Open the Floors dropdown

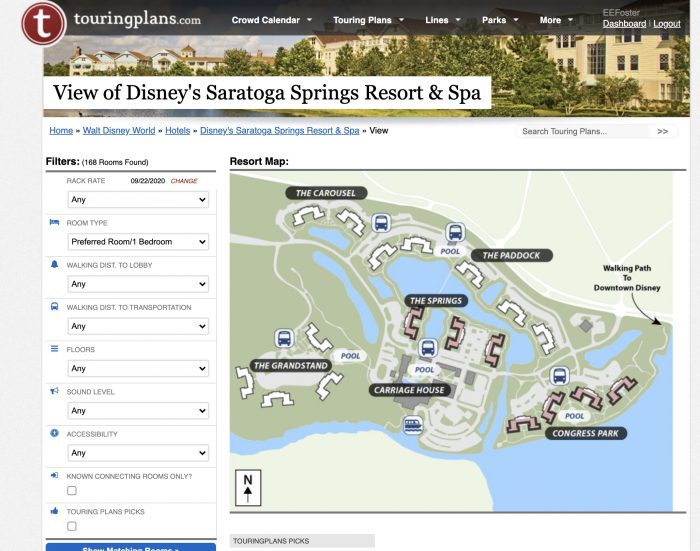point(138,368)
